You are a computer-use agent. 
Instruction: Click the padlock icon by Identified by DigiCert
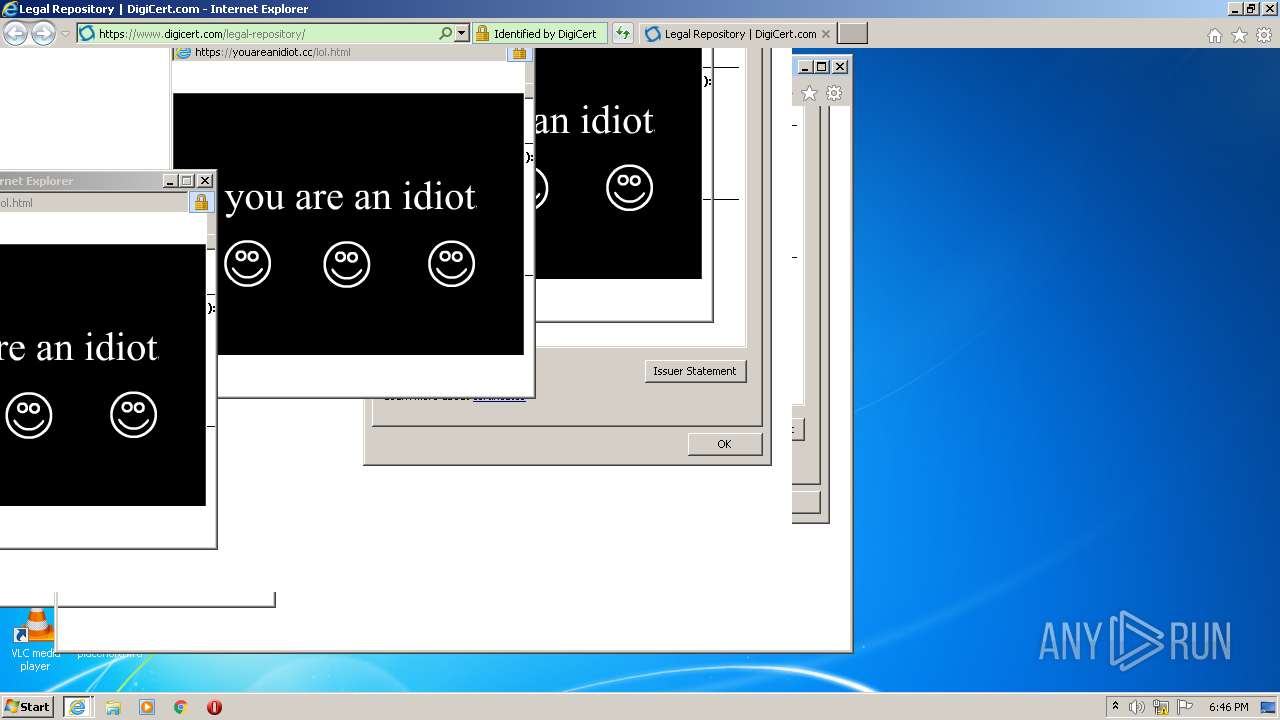482,34
